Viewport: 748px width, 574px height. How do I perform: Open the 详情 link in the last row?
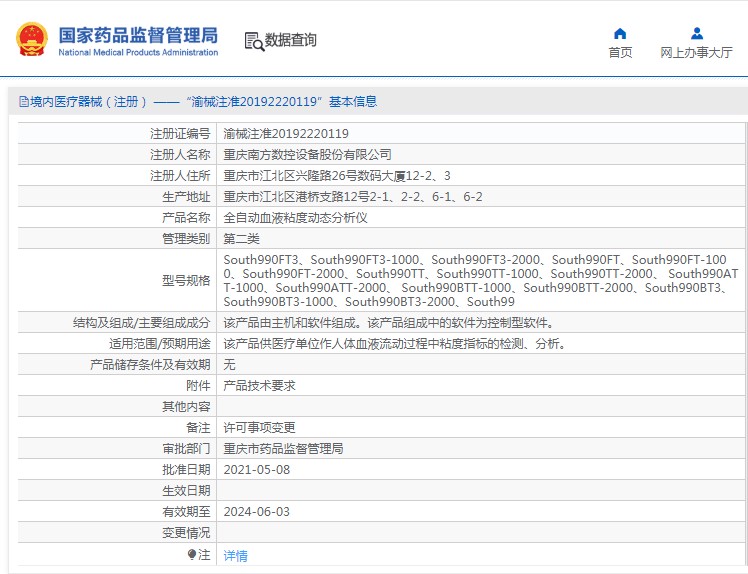pos(235,555)
